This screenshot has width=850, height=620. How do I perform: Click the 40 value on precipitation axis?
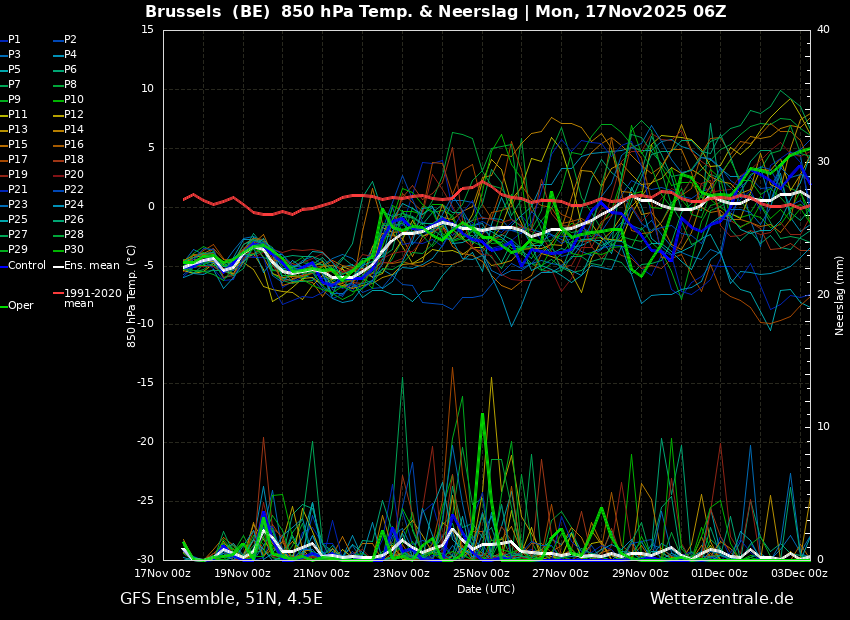point(823,29)
